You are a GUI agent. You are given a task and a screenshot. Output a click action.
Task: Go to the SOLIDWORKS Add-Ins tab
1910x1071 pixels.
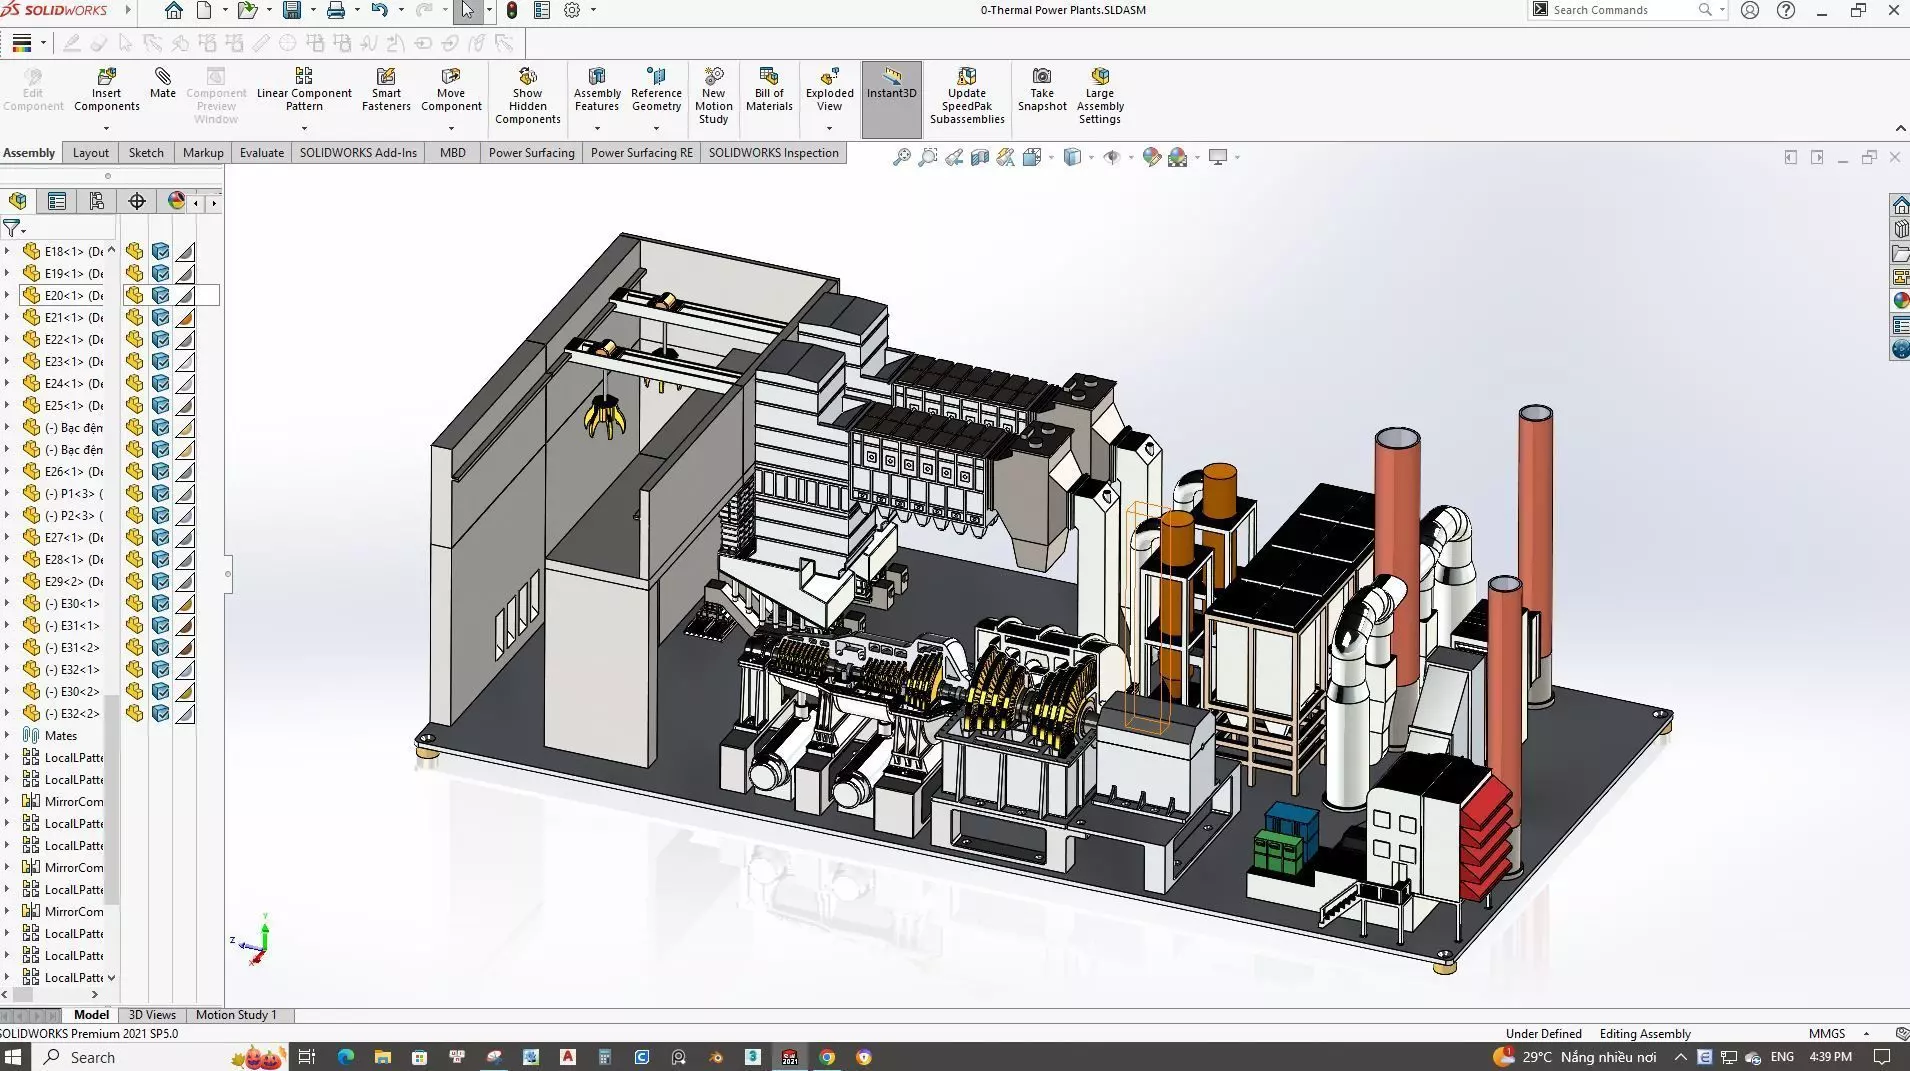358,153
